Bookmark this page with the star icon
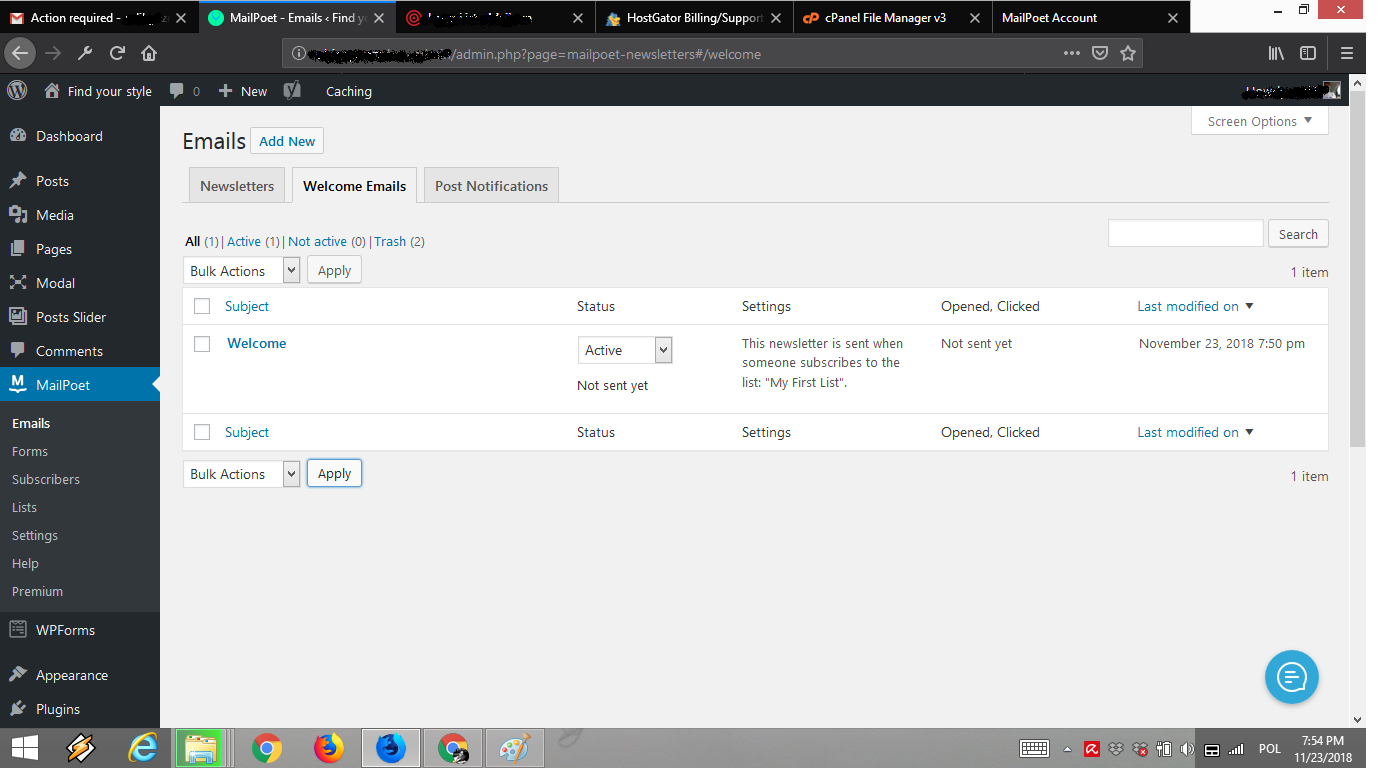The width and height of the screenshot is (1388, 768). pos(1128,53)
